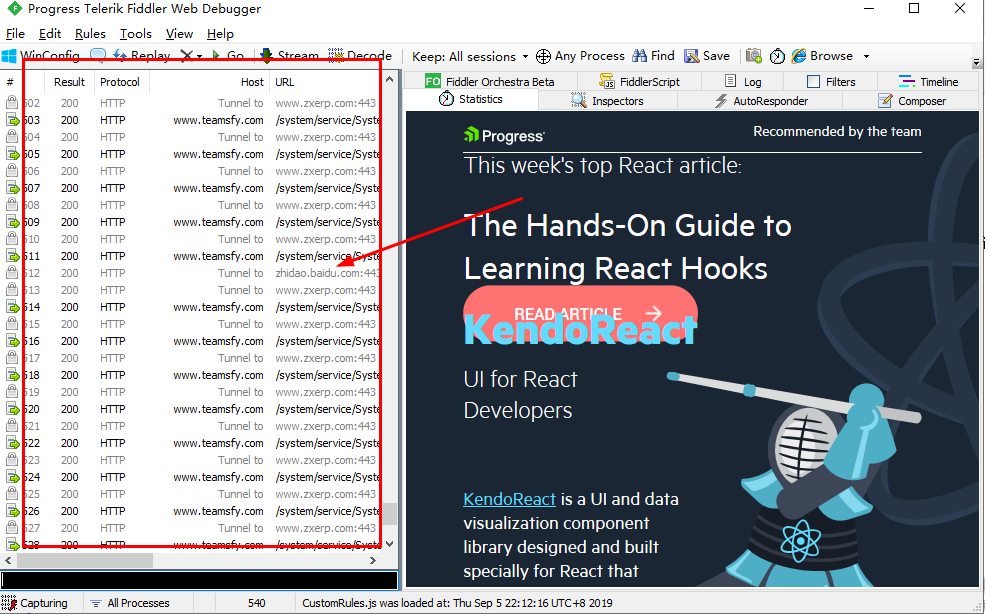This screenshot has width=985, height=614.
Task: Click the Any Process target icon
Action: tap(543, 56)
